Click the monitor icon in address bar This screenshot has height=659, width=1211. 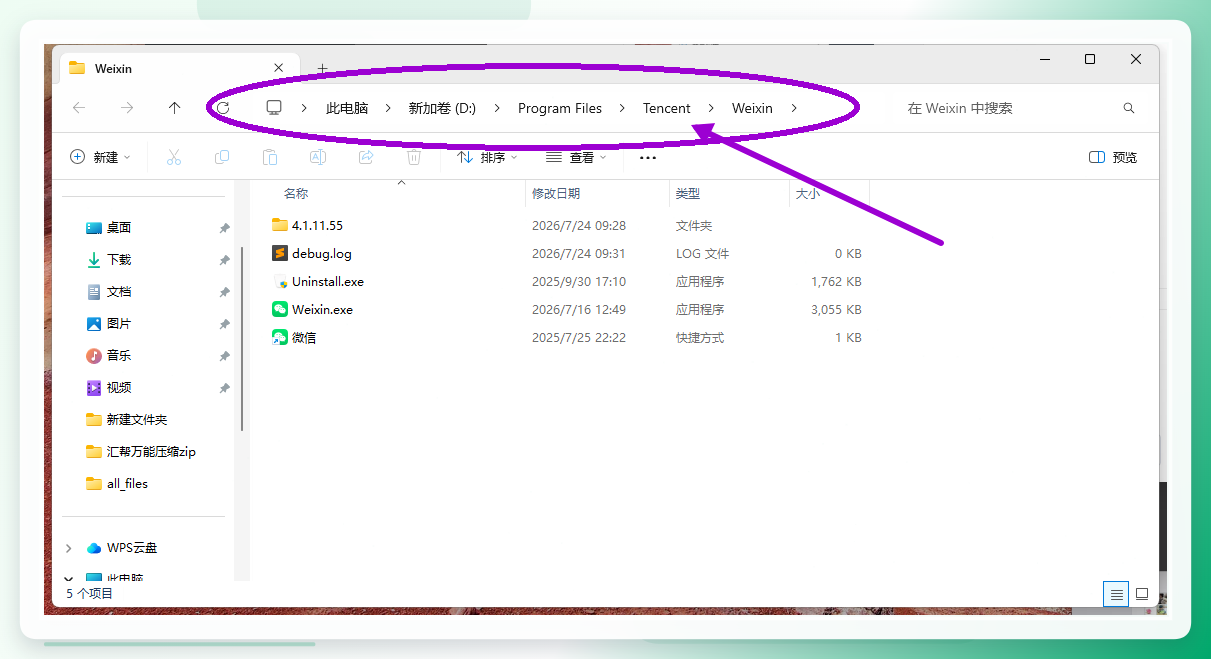coord(273,107)
